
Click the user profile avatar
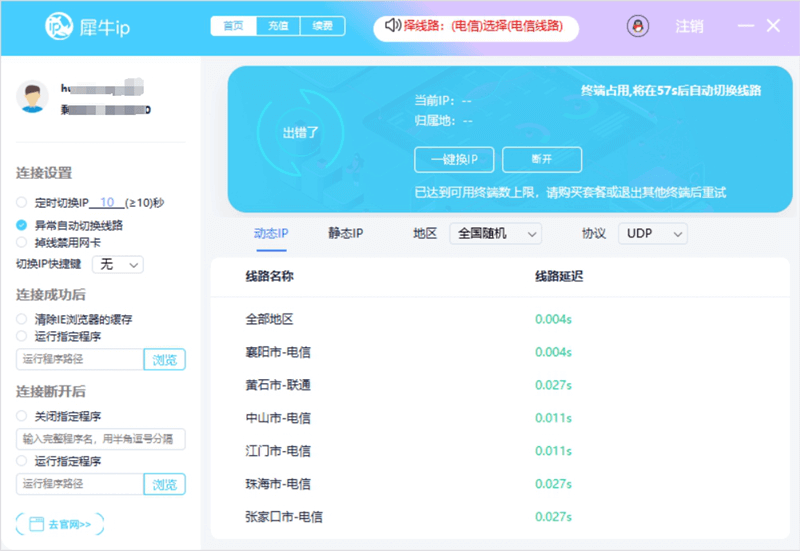click(x=32, y=96)
